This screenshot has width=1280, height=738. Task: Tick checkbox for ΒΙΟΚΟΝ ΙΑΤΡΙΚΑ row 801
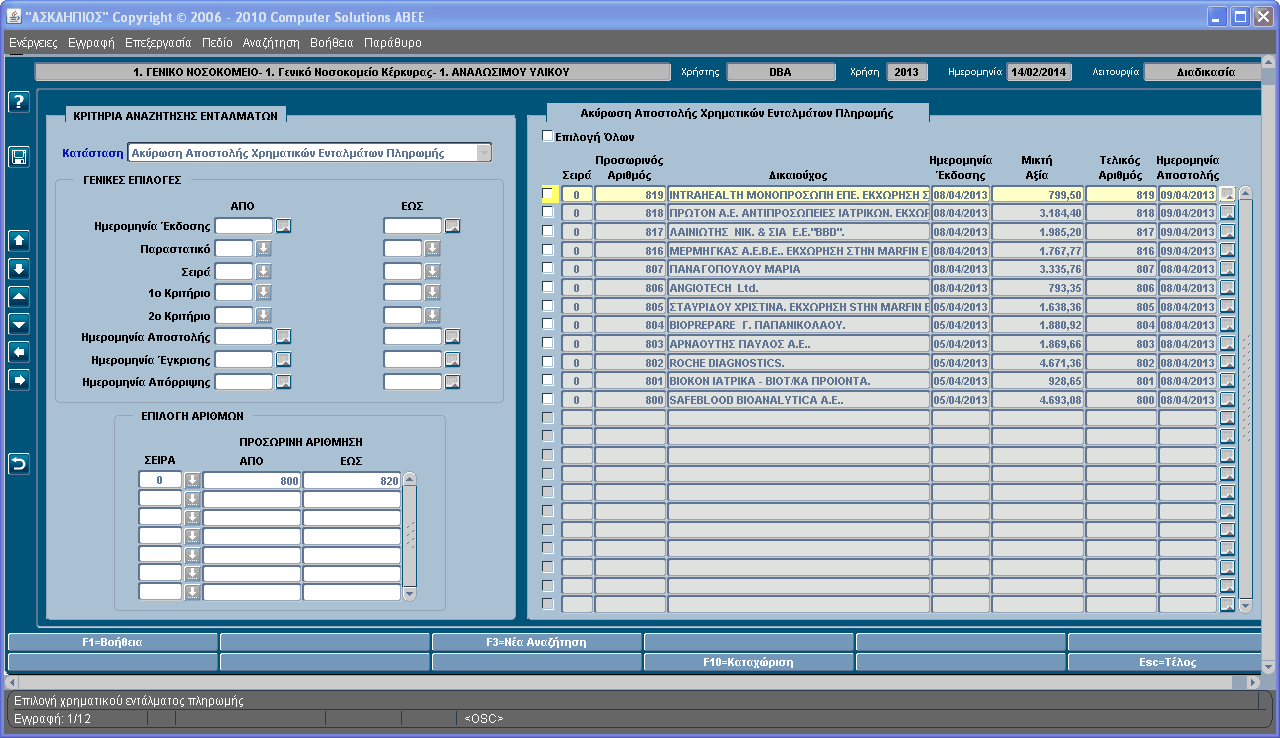click(547, 380)
